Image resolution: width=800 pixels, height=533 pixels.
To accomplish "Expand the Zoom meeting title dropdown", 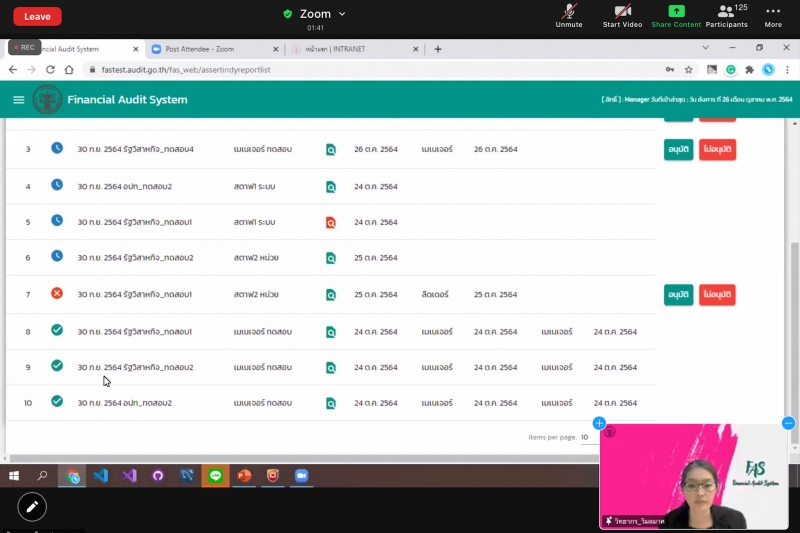I will point(342,14).
